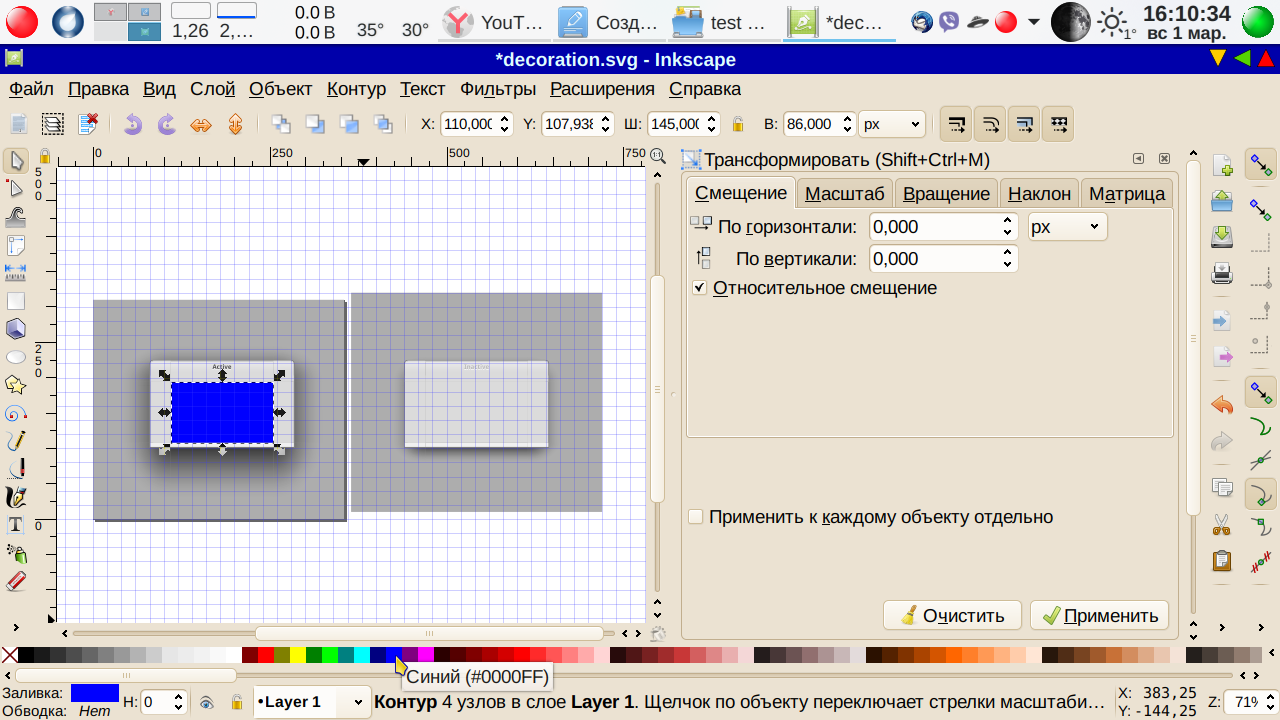Click the scissors Cut icon

[1222, 524]
